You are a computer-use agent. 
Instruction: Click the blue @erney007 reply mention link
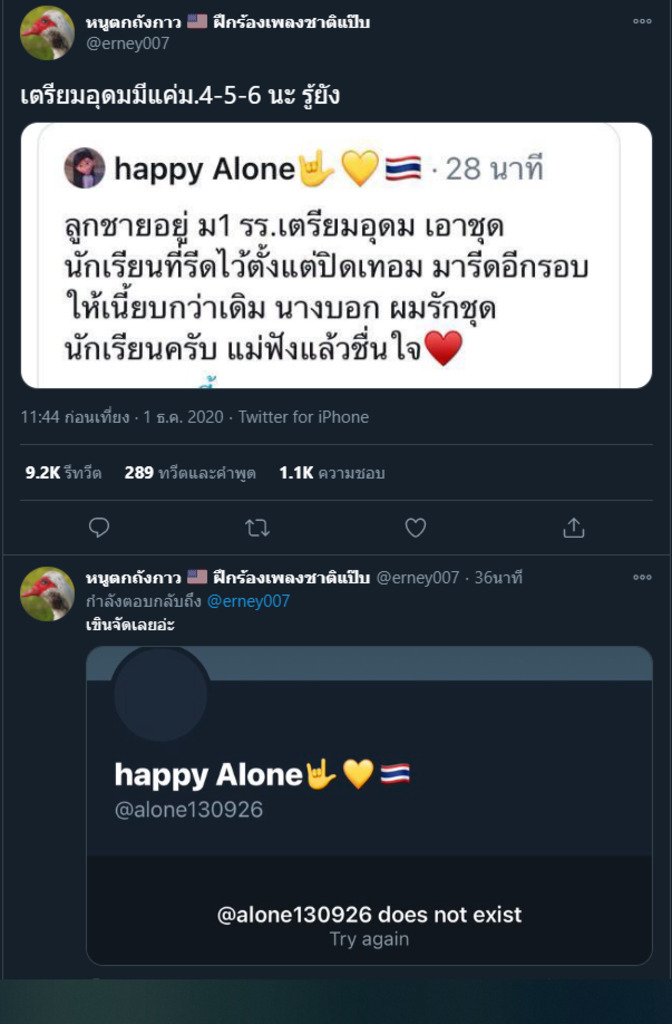tap(248, 601)
